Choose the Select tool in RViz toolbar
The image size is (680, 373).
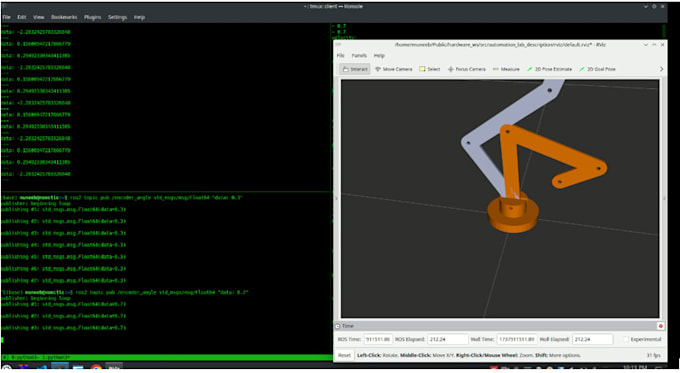429,69
